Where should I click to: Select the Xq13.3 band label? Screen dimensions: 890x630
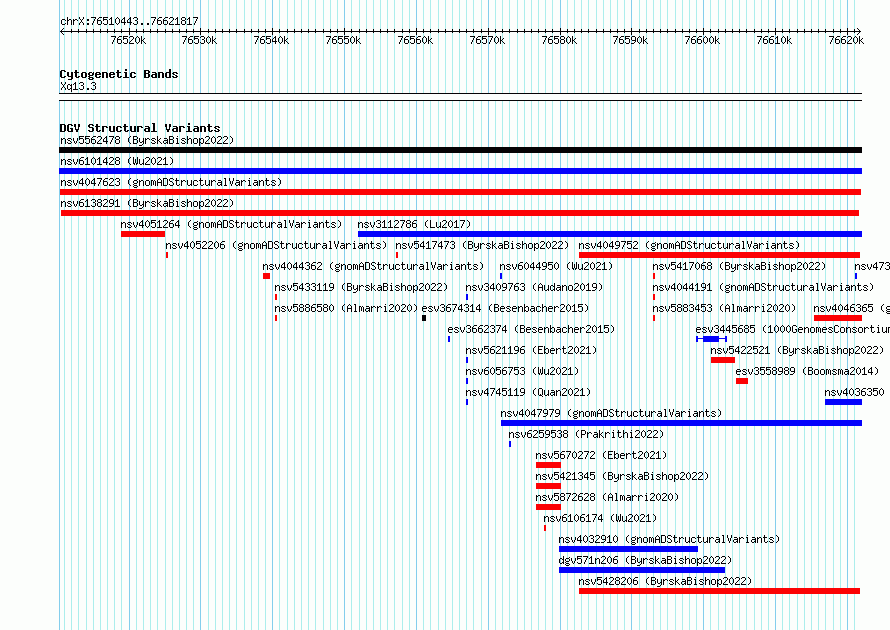point(78,86)
